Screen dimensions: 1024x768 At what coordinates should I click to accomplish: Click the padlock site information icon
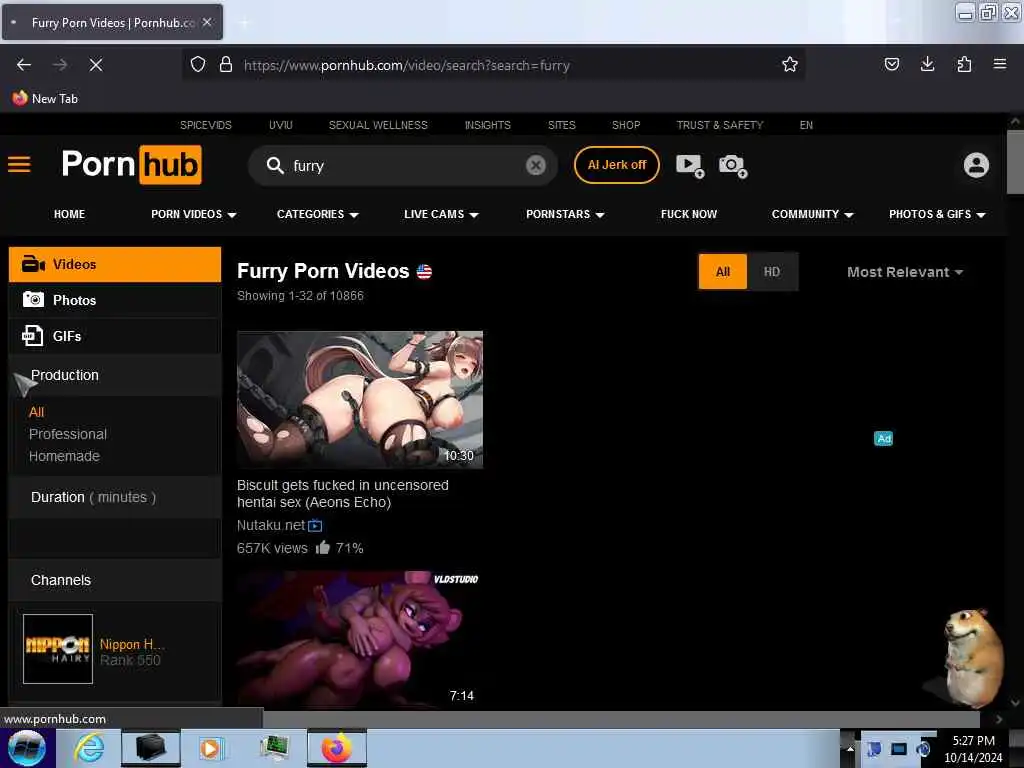coord(226,65)
